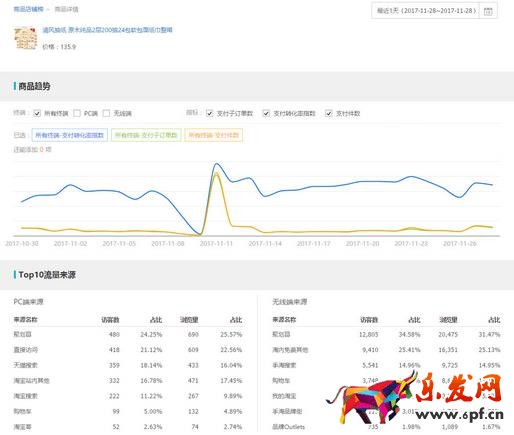This screenshot has height=435, width=514.
Task: Enable the PC端 terminal checkbox
Action: (x=77, y=113)
